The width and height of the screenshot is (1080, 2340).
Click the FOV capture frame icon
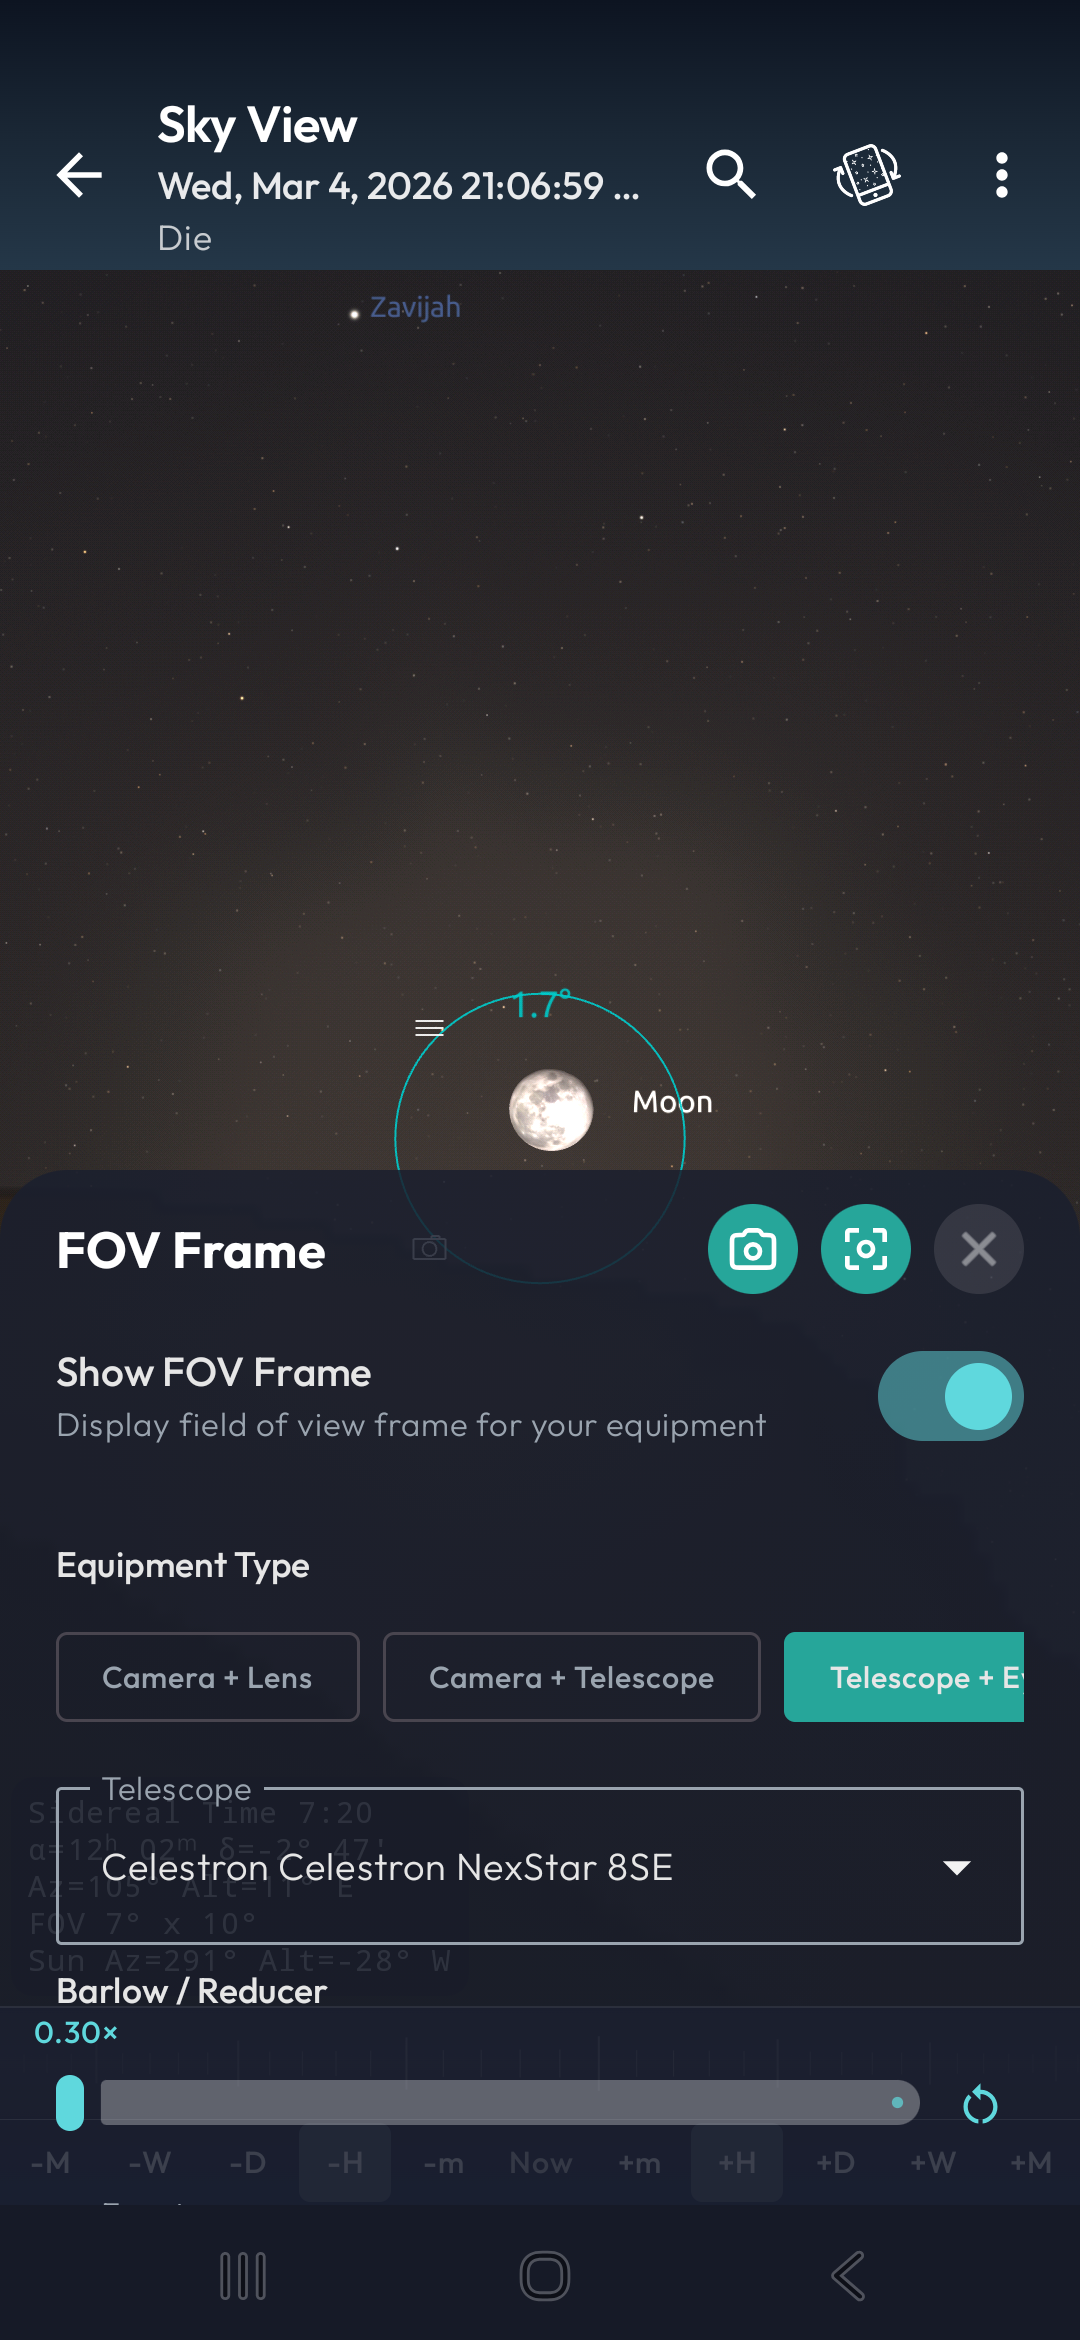[866, 1249]
